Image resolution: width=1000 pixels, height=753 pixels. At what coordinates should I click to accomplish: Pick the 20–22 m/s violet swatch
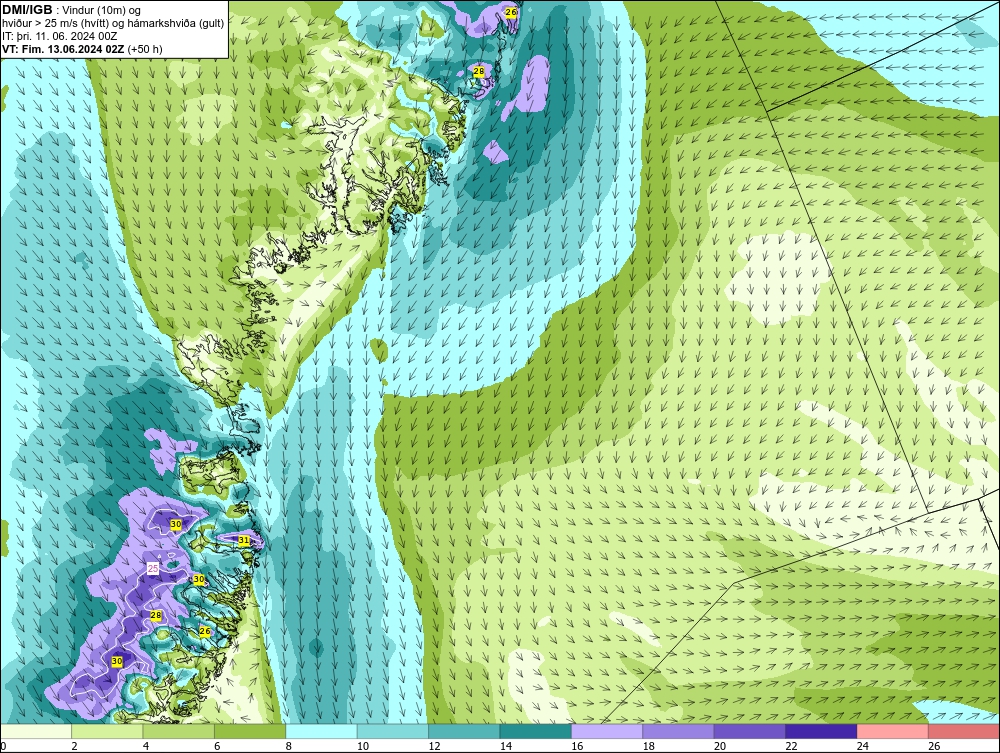750,731
